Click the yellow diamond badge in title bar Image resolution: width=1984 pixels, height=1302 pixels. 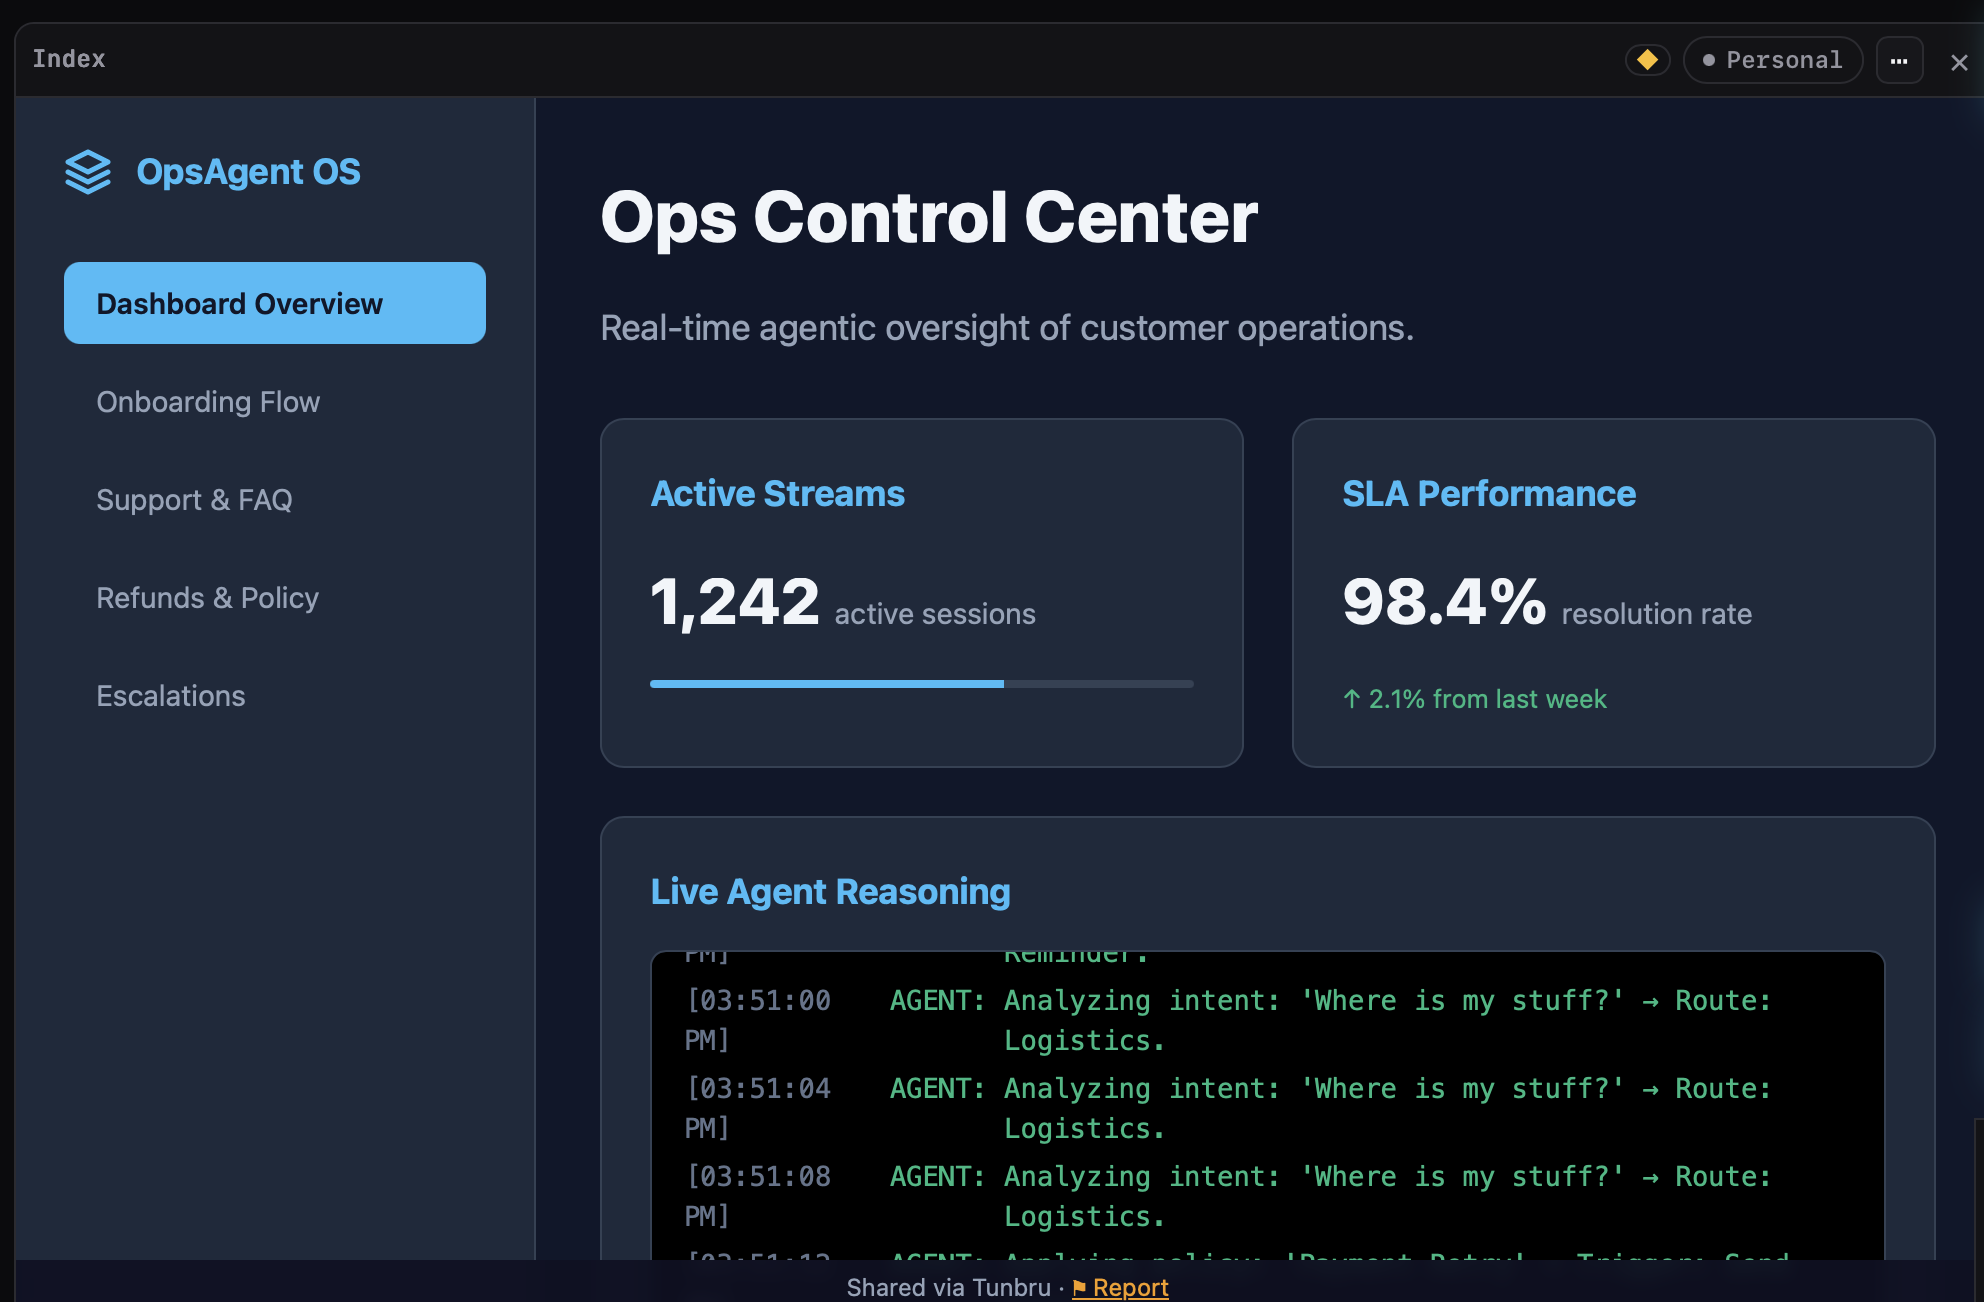click(1647, 60)
